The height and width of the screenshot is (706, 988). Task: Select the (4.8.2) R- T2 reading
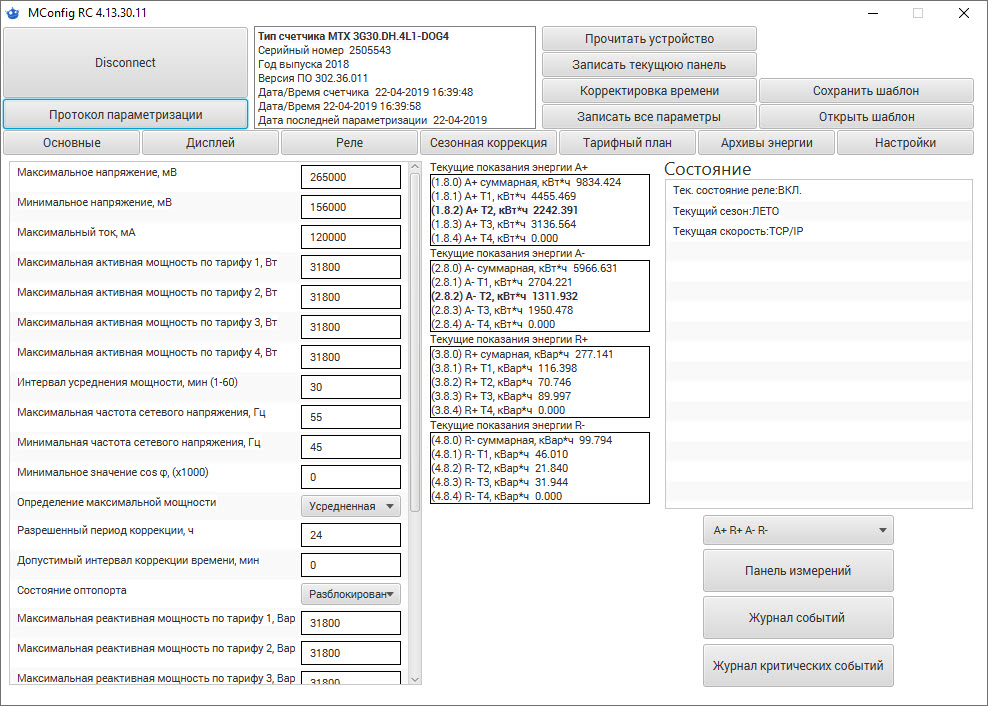(x=500, y=468)
